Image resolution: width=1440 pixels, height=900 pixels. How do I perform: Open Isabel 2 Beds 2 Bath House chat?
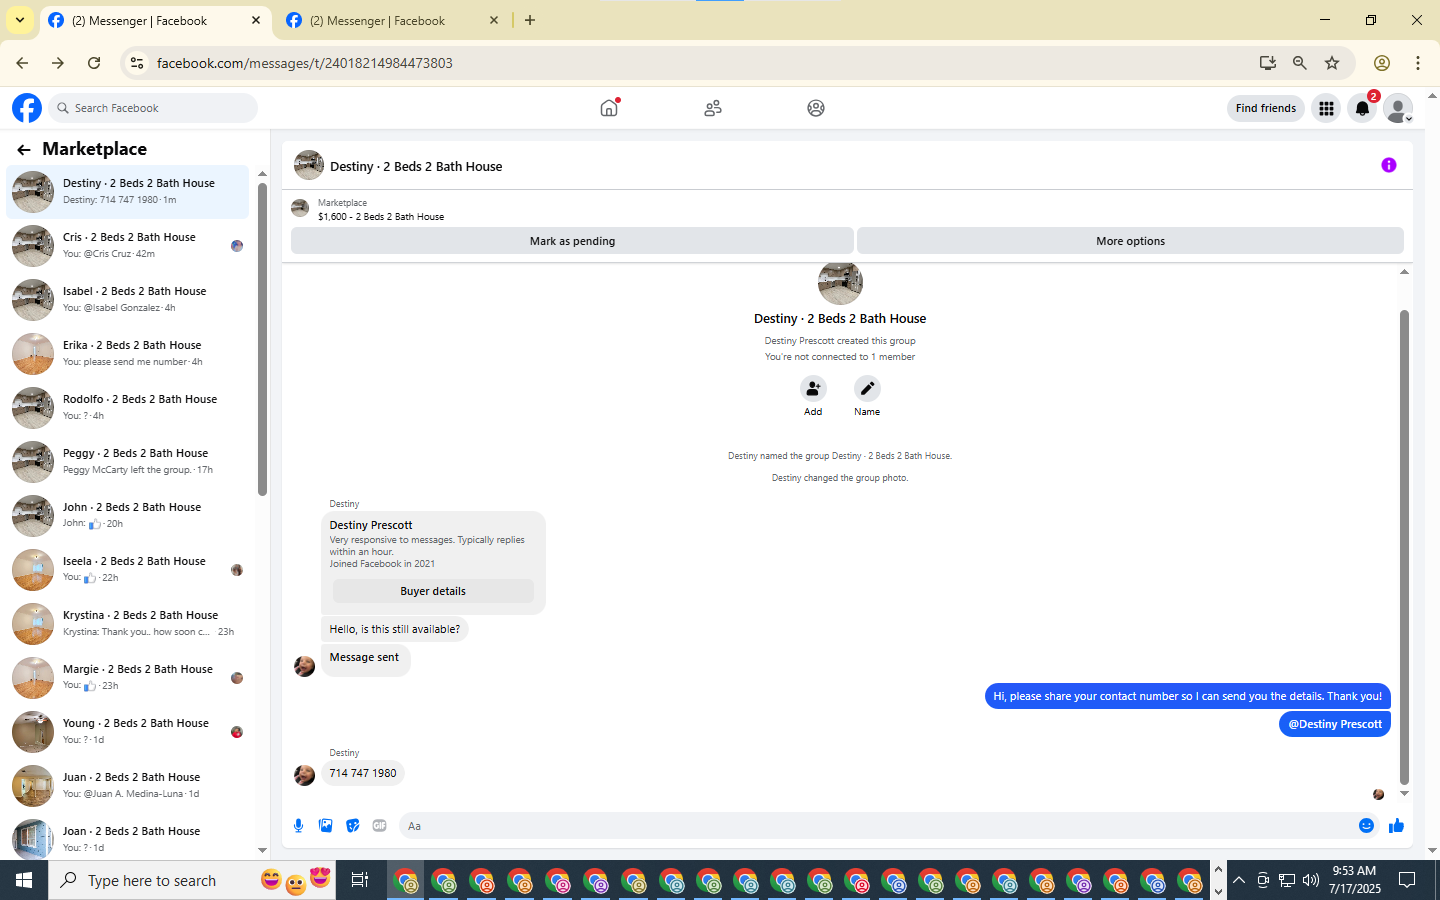[128, 300]
